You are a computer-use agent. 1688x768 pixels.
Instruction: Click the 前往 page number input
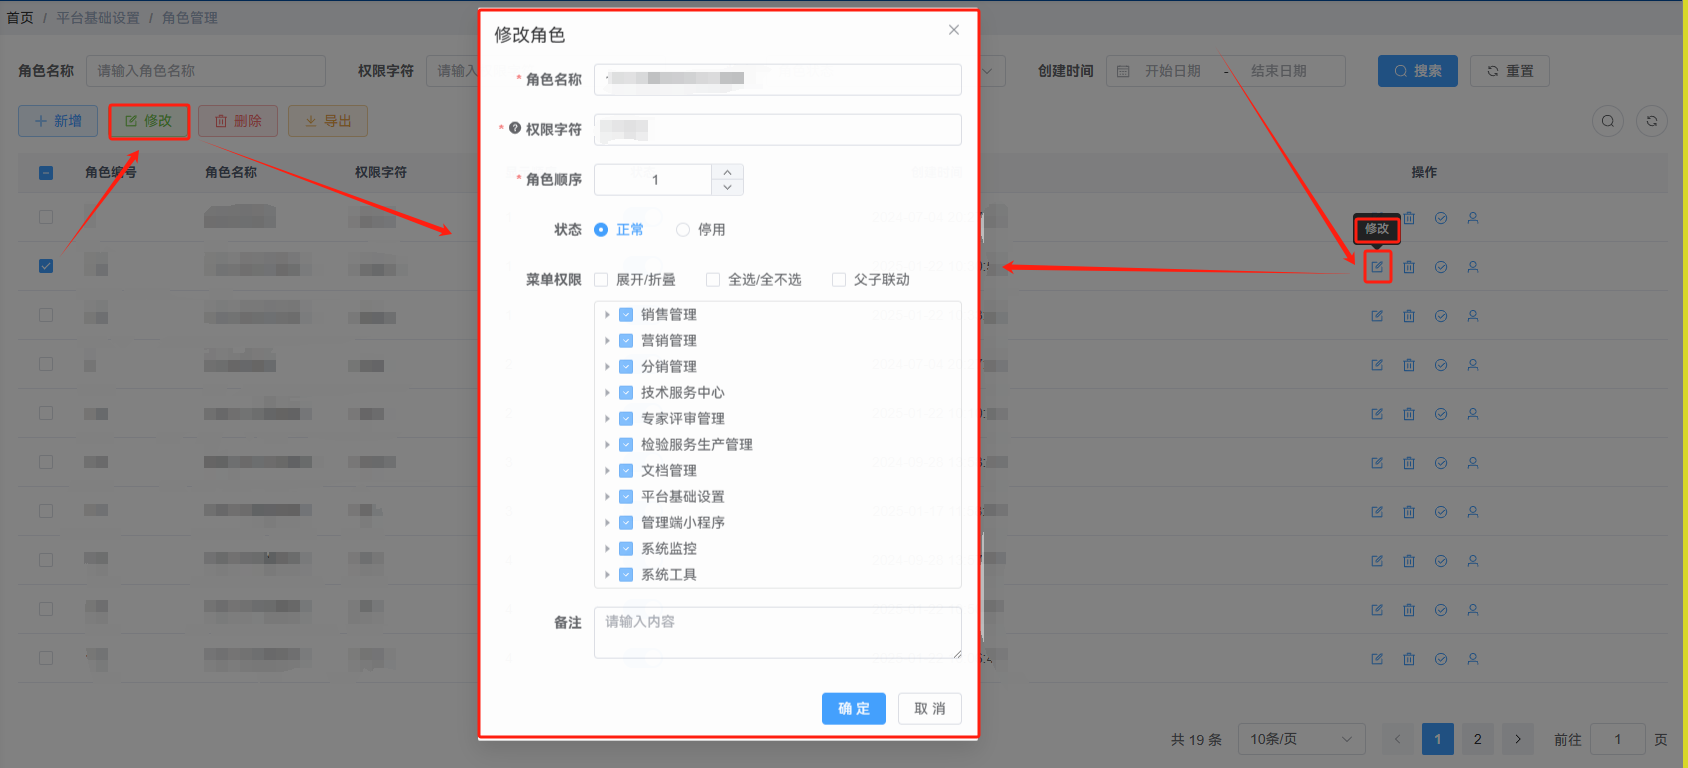click(1618, 739)
